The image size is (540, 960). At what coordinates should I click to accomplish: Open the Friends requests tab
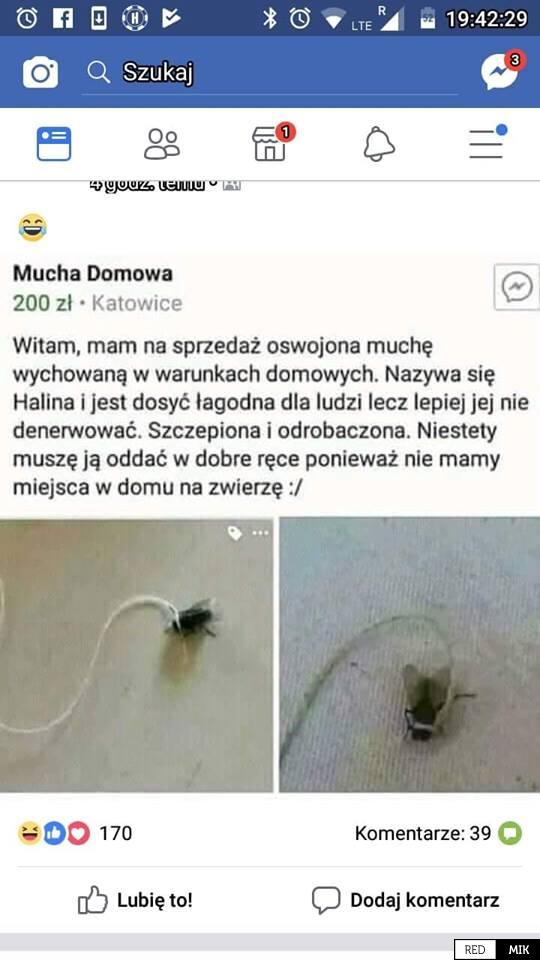coord(162,144)
